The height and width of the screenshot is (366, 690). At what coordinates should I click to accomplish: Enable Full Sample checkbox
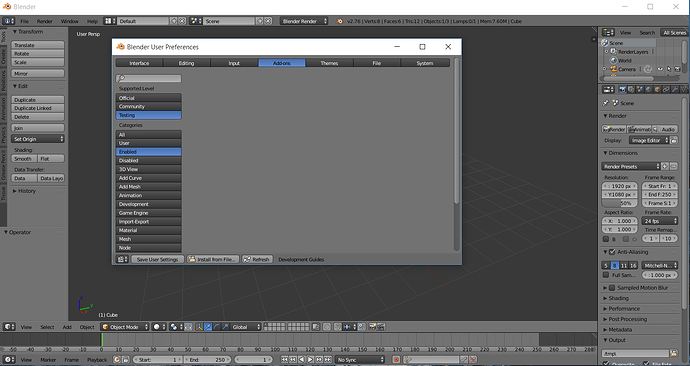(x=606, y=275)
